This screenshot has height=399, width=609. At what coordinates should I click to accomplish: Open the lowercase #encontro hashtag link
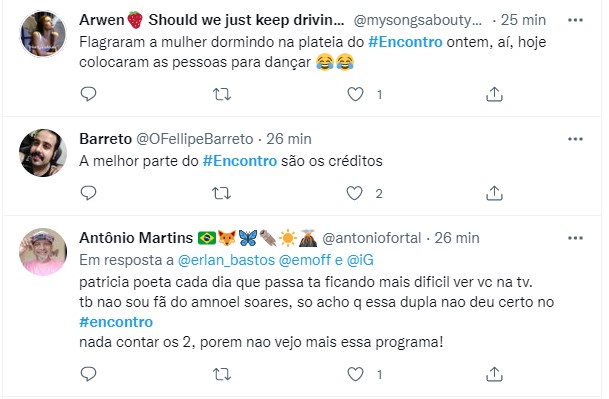[116, 322]
